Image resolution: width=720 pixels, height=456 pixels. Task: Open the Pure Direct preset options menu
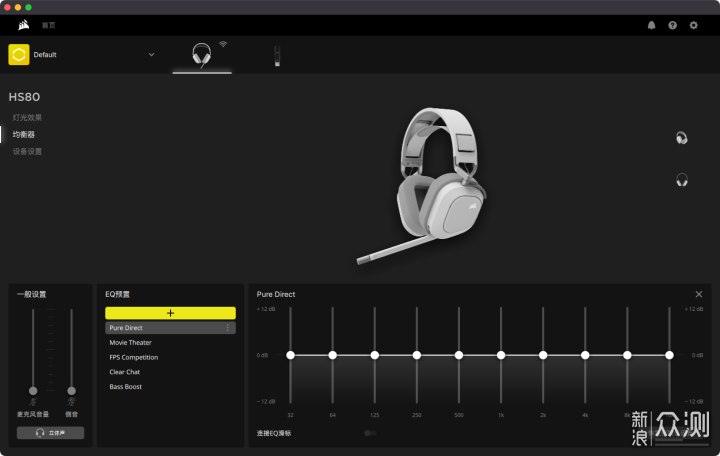(x=227, y=328)
